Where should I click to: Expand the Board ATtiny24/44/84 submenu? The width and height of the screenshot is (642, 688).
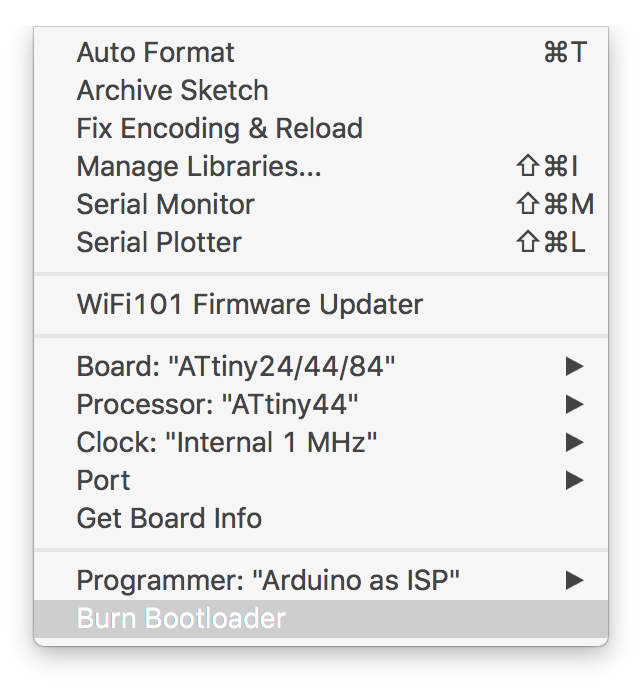321,366
